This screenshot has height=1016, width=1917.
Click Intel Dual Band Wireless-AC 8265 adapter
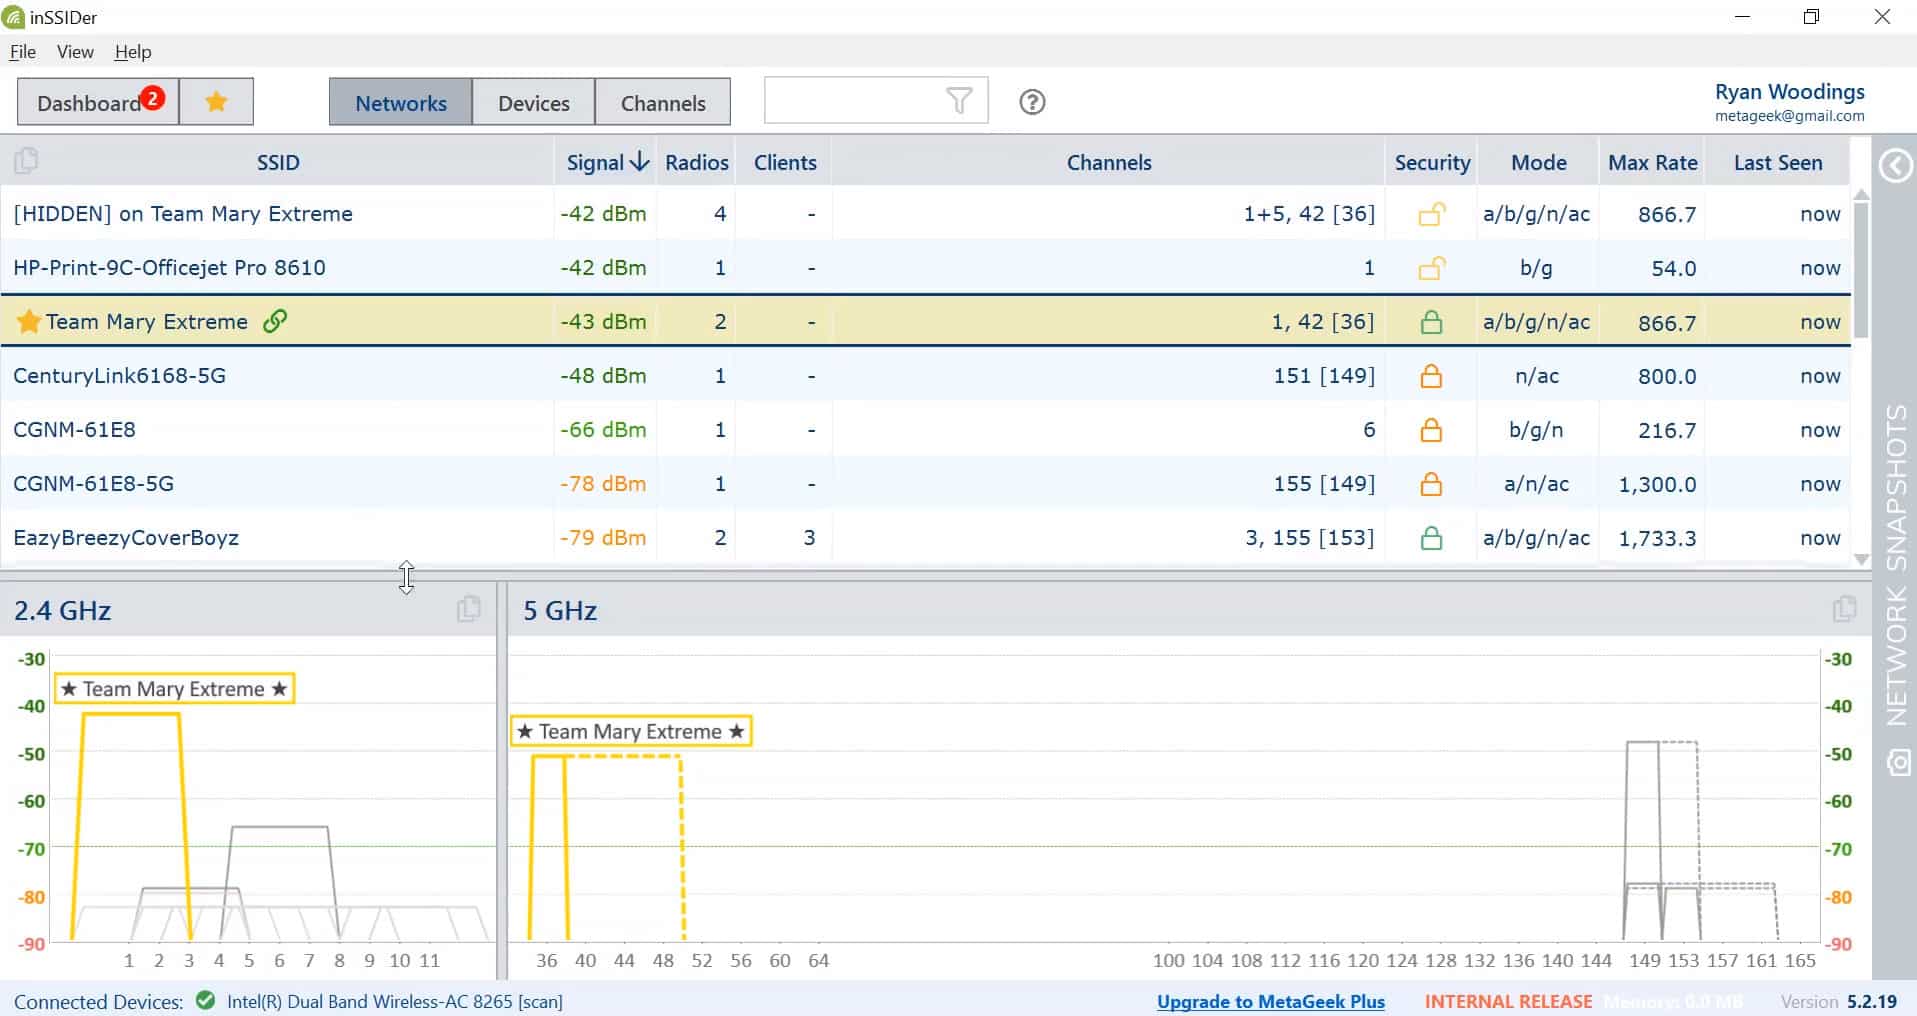click(x=394, y=1001)
